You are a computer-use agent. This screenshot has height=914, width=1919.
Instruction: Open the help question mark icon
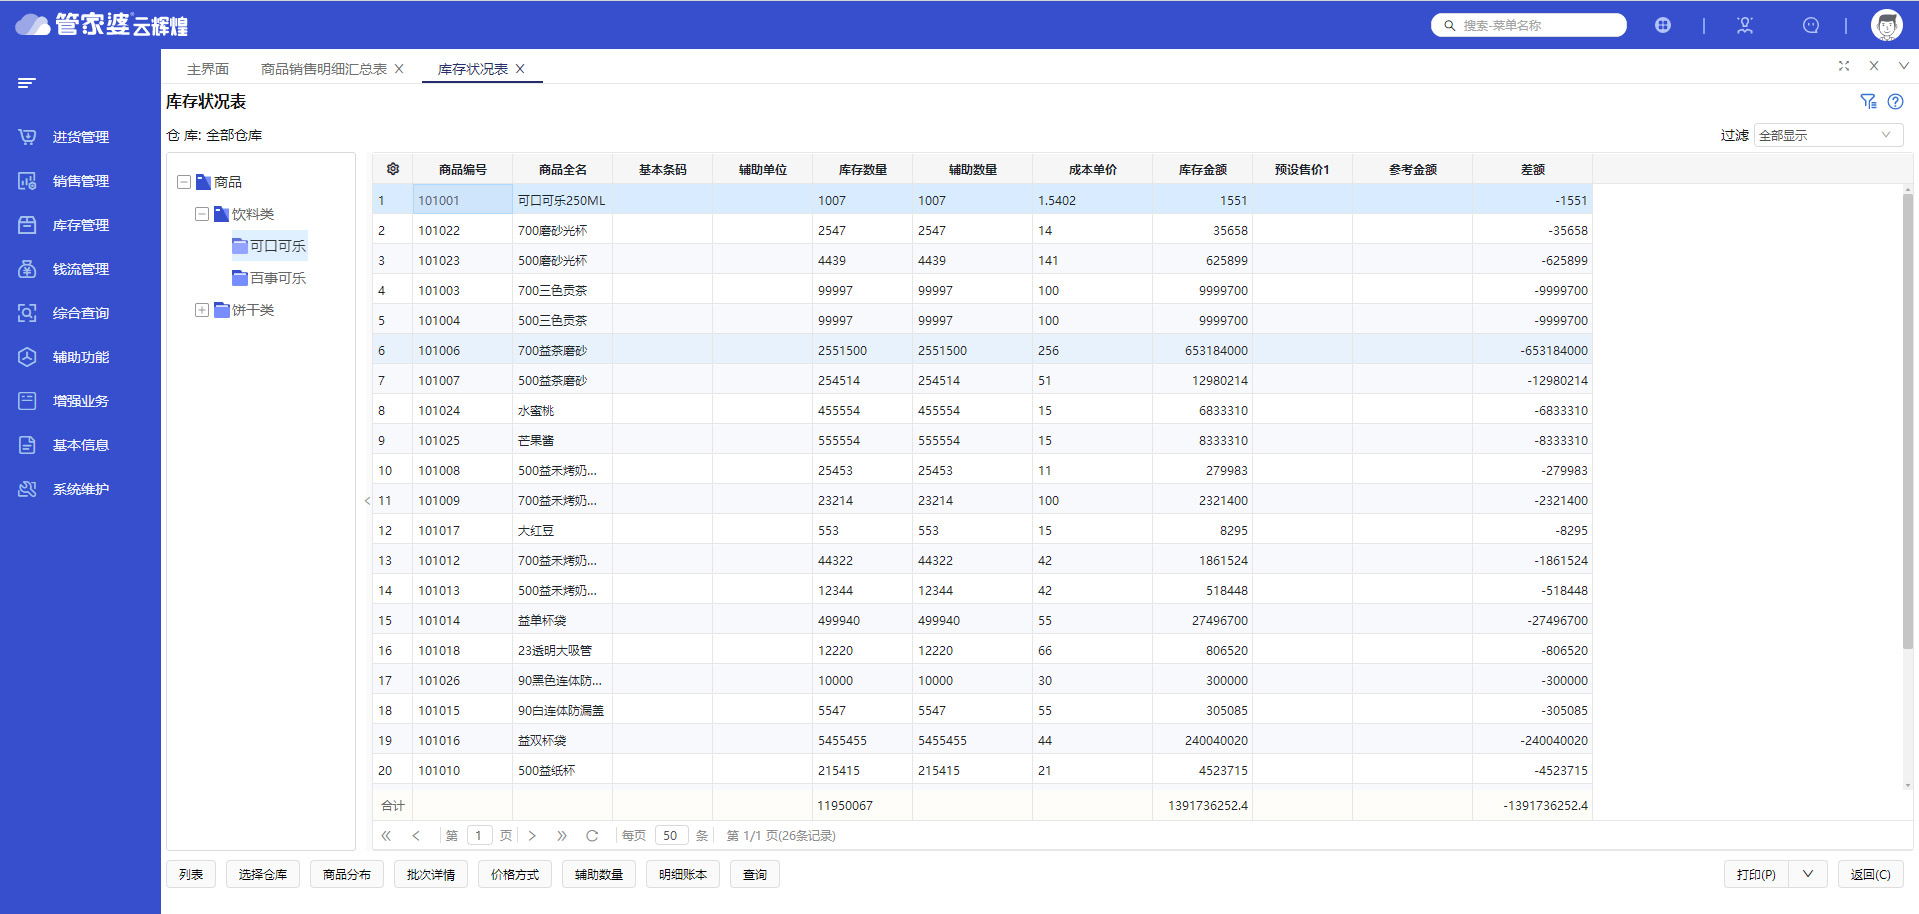(x=1895, y=101)
